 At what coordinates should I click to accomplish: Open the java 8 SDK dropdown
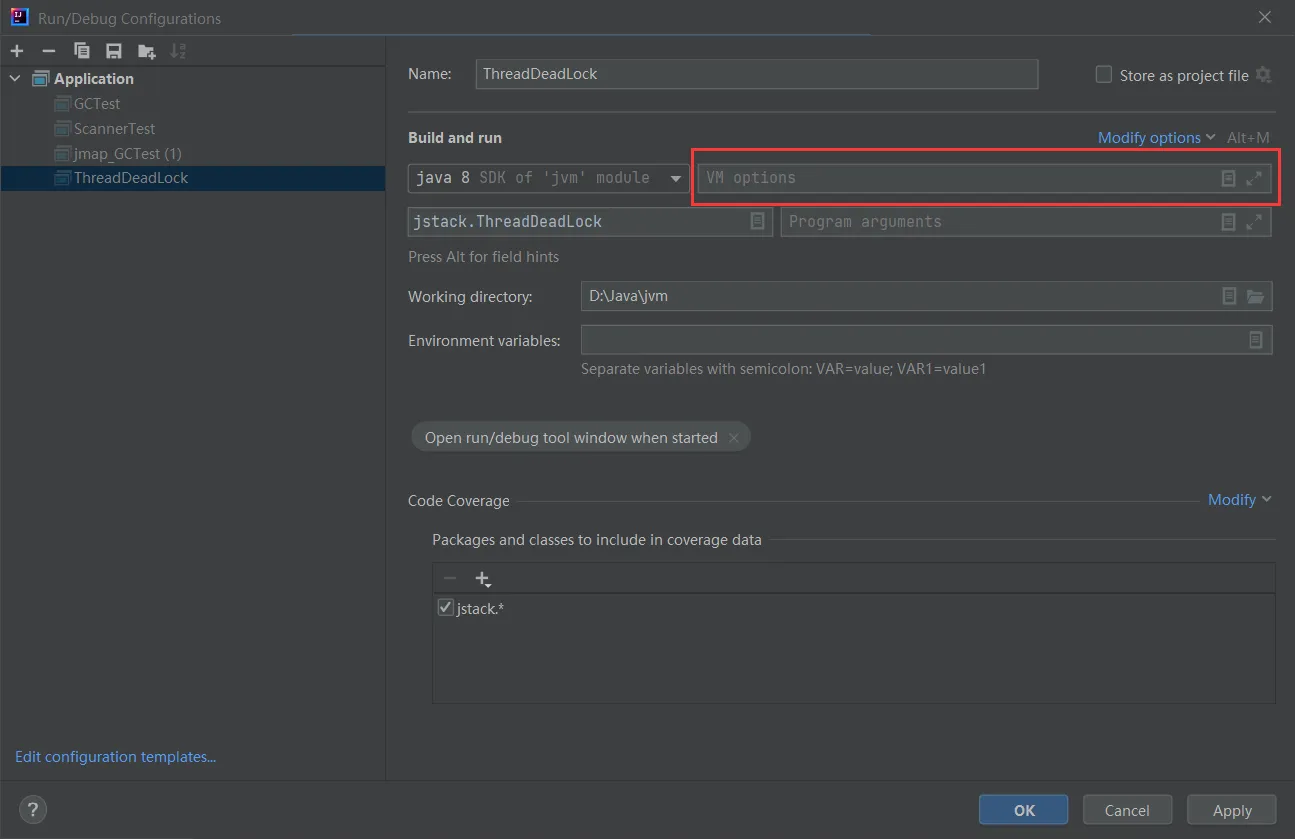(x=549, y=178)
